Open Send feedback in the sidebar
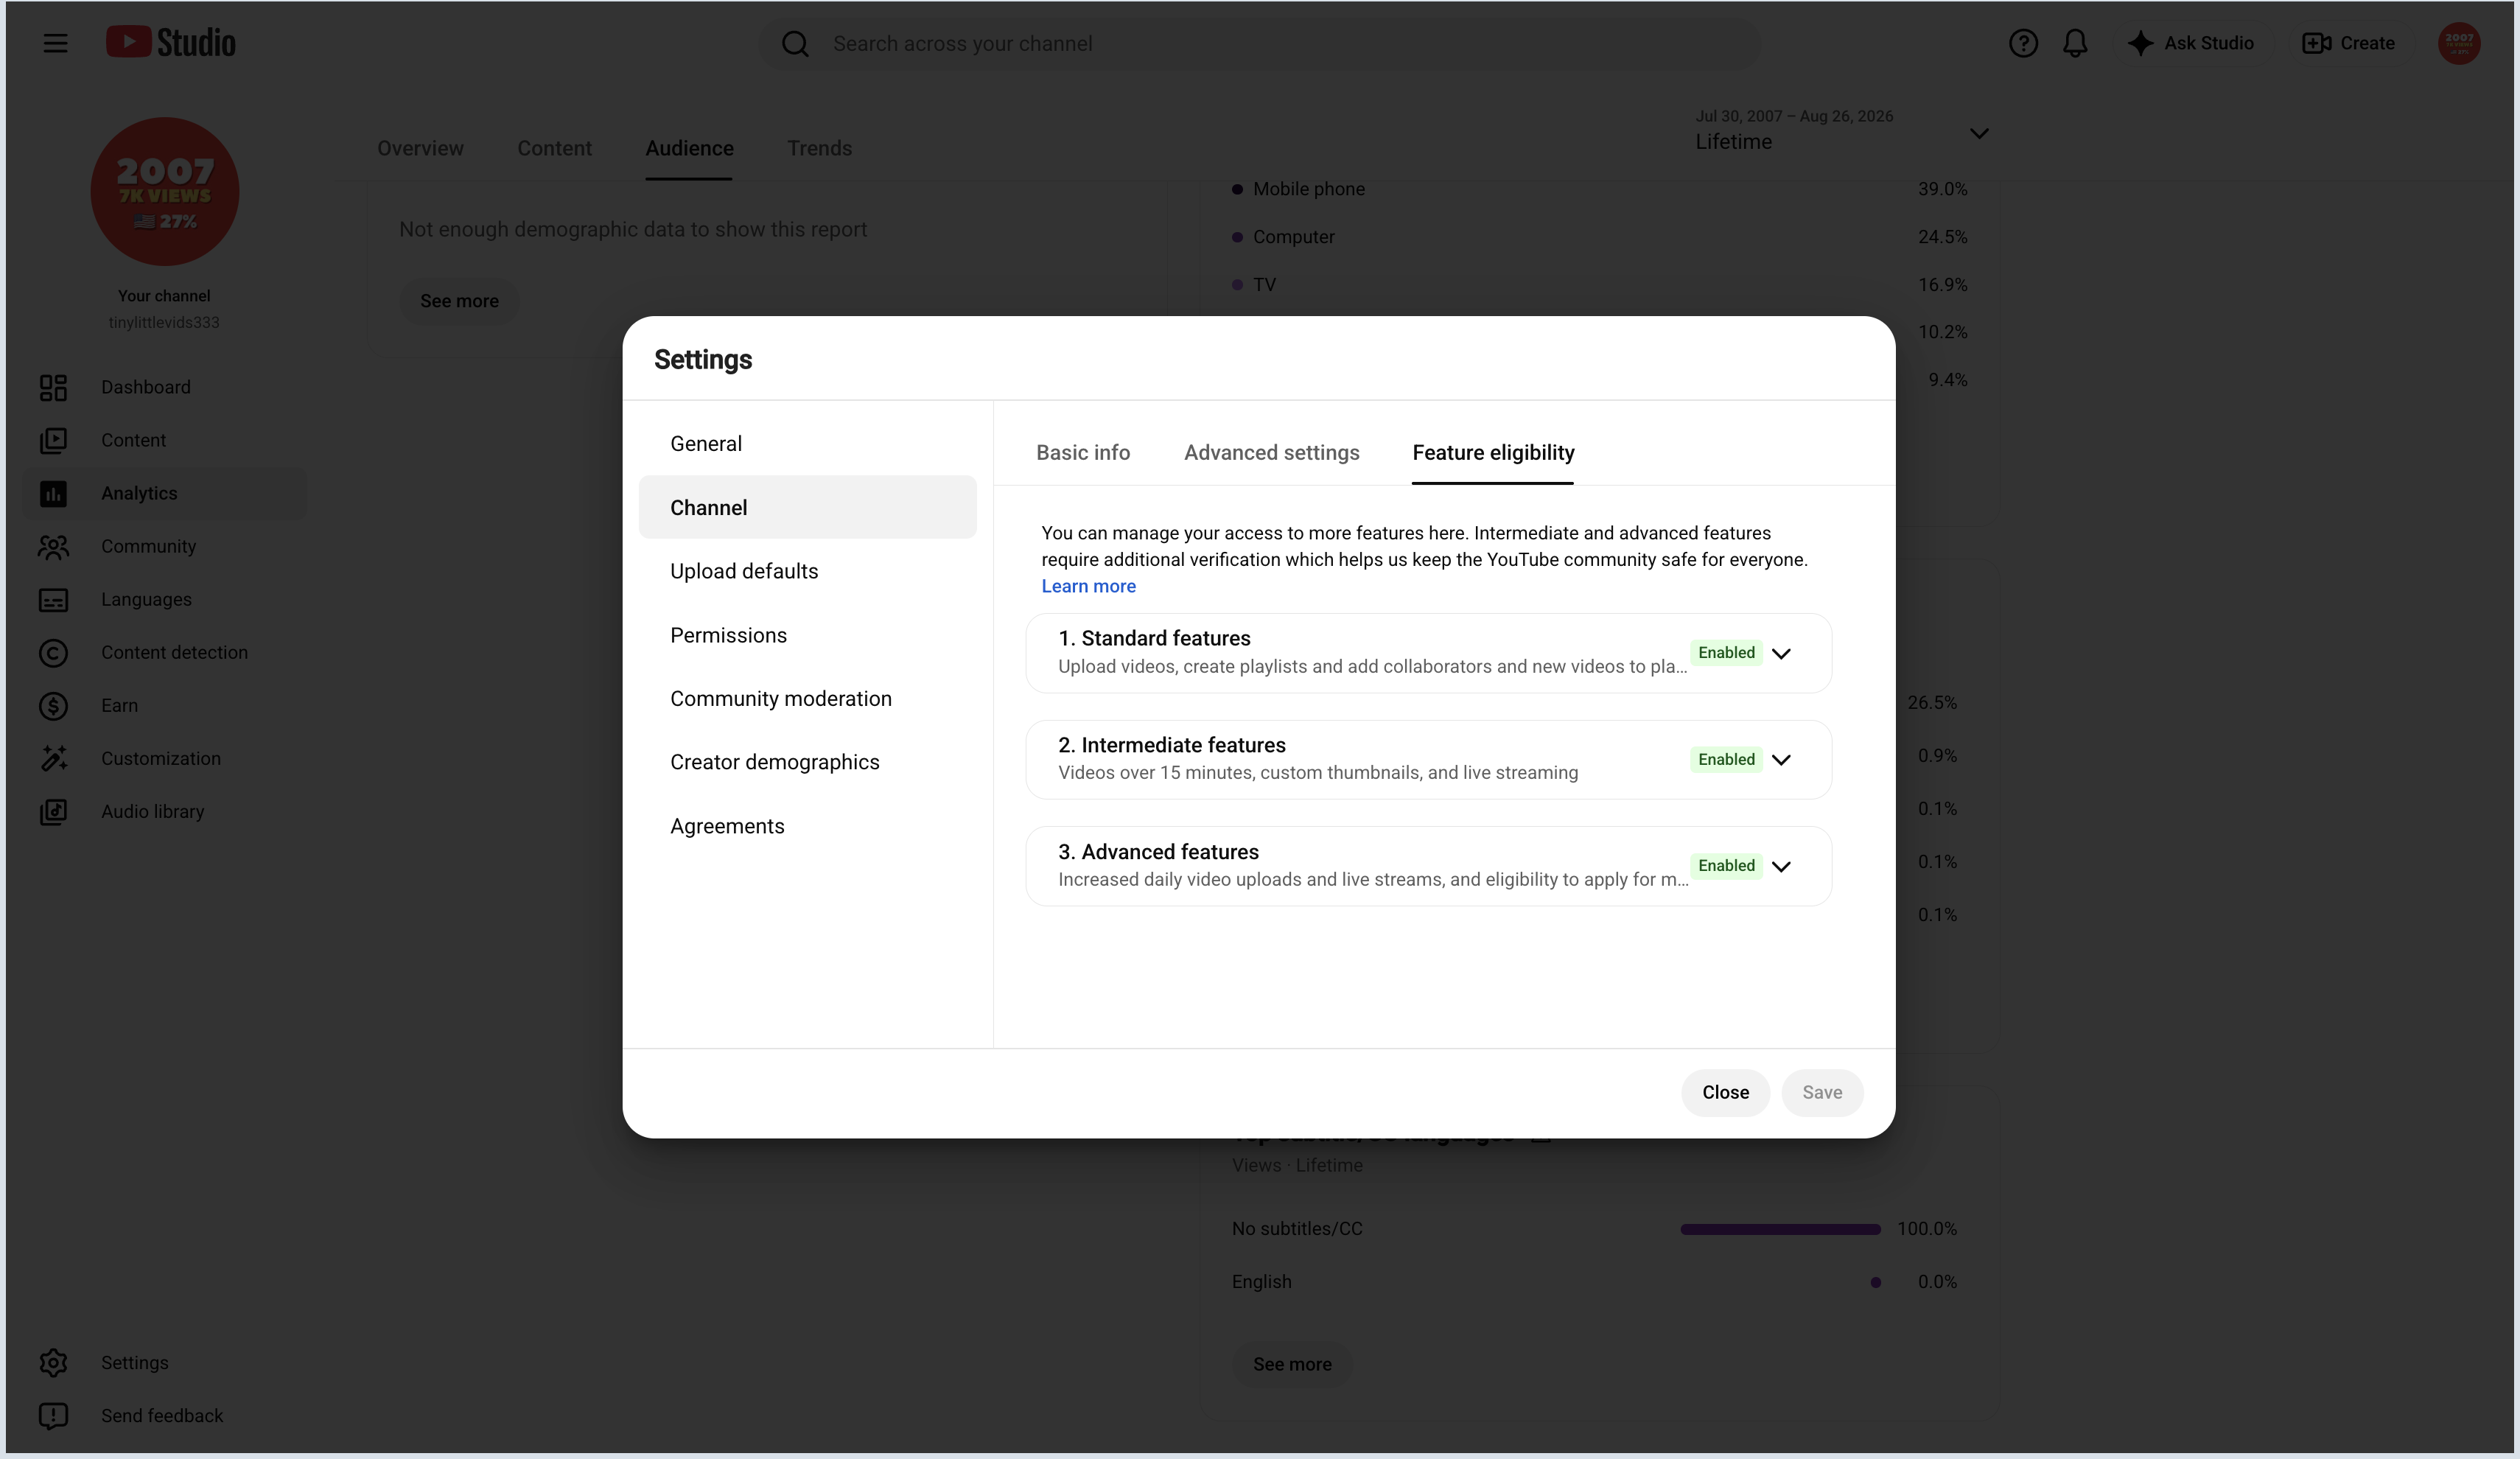Viewport: 2520px width, 1459px height. coord(164,1415)
